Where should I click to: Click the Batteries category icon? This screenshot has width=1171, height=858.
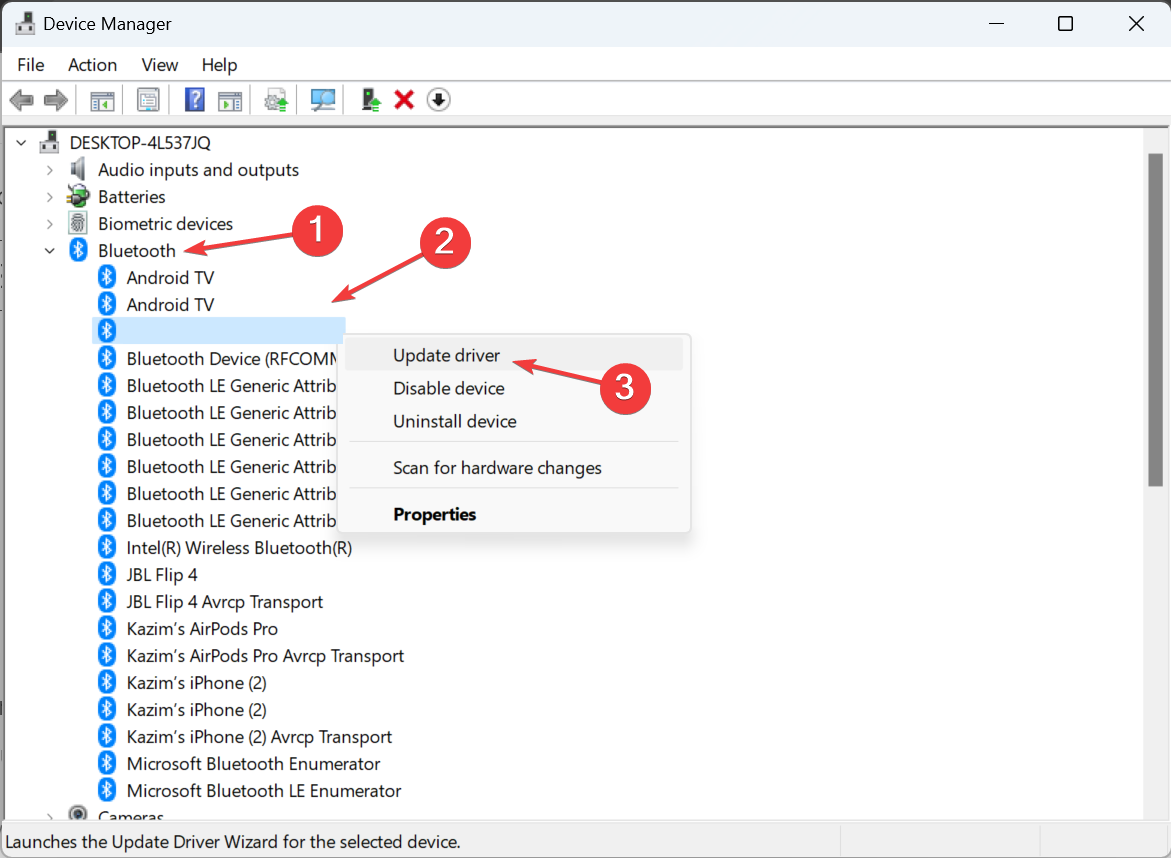click(x=78, y=196)
